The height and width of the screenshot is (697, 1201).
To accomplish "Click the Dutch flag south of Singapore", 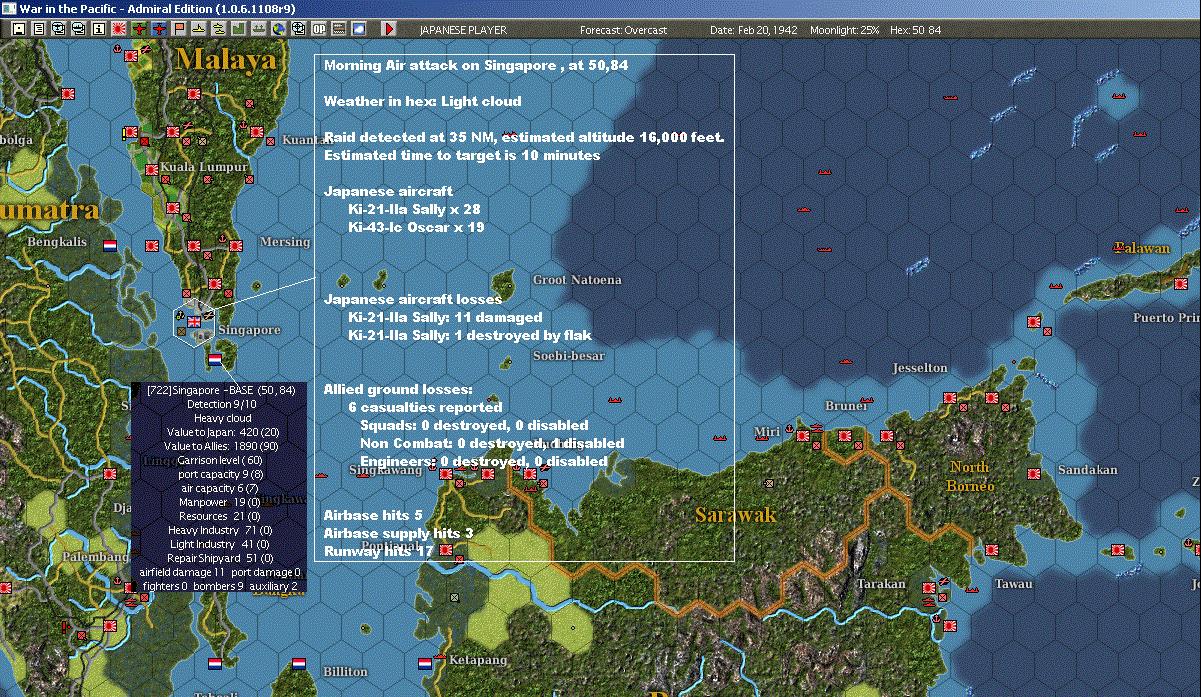I will click(x=215, y=359).
